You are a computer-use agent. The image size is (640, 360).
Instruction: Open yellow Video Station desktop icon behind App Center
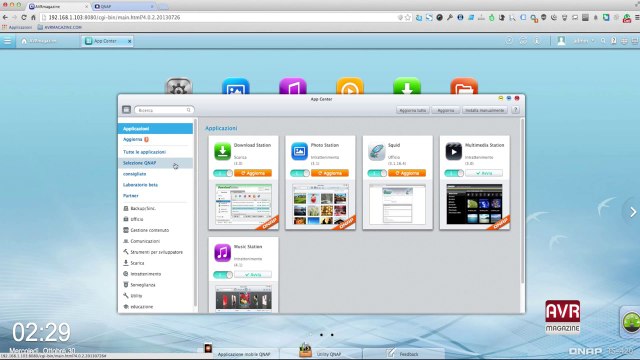point(350,86)
